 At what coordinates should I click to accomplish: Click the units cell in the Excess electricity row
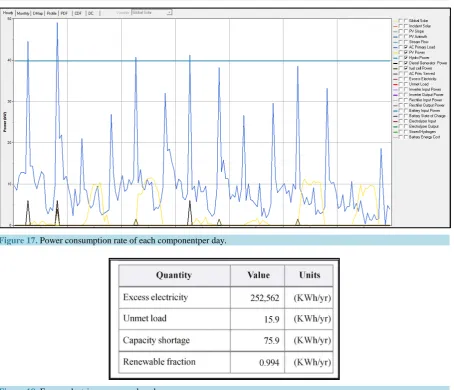click(x=309, y=297)
